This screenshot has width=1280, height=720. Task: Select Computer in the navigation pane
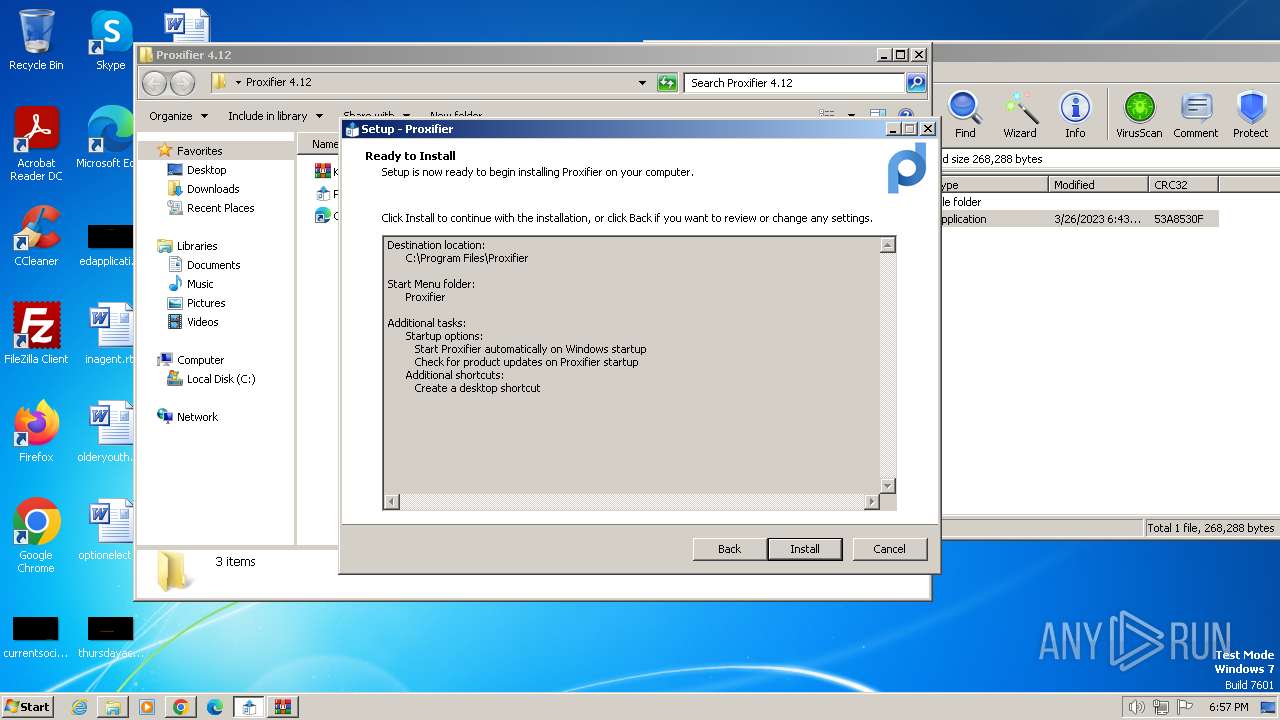[200, 360]
